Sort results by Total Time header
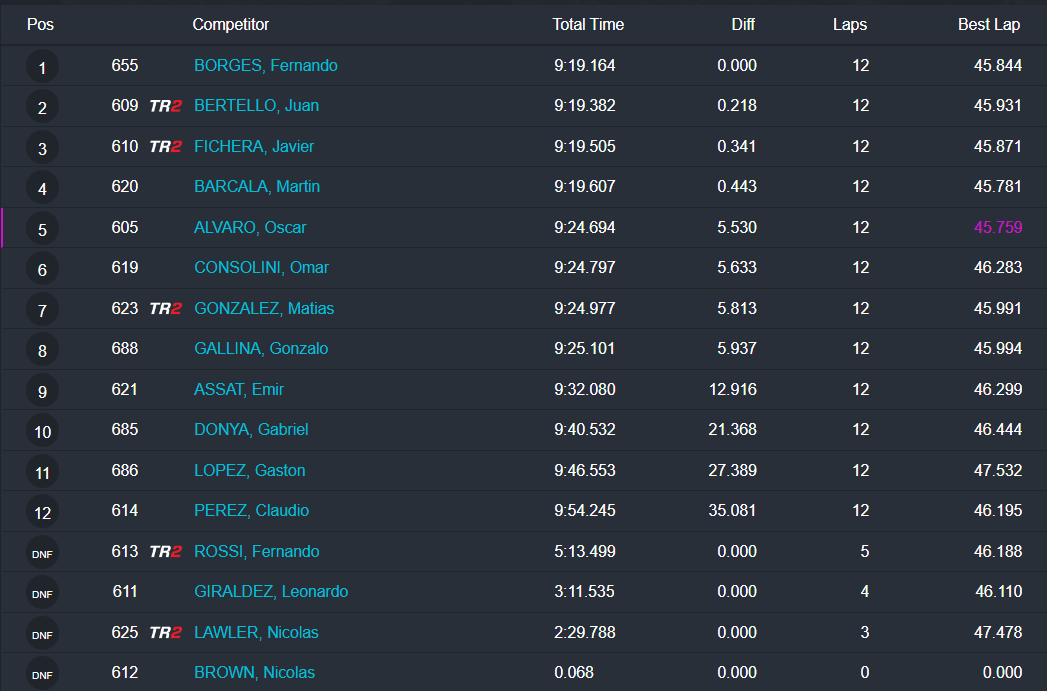The width and height of the screenshot is (1047, 691). tap(588, 25)
